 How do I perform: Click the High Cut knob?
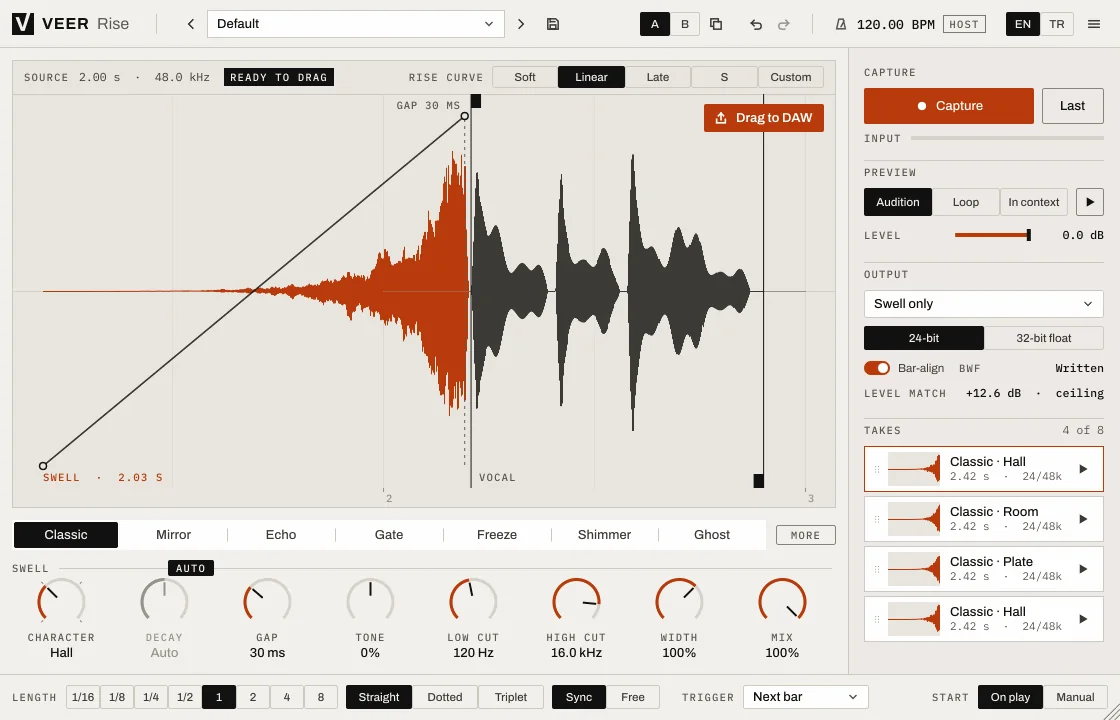[576, 602]
